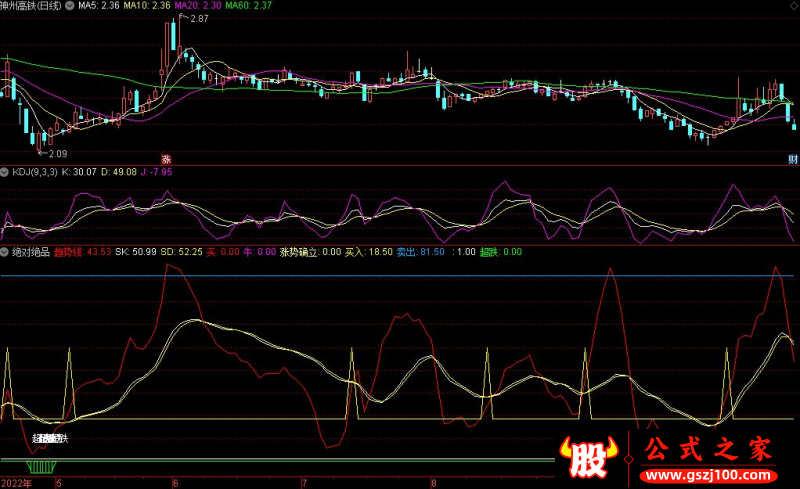This screenshot has width=800, height=489.
Task: Click the 2.87 high price label
Action: click(198, 19)
